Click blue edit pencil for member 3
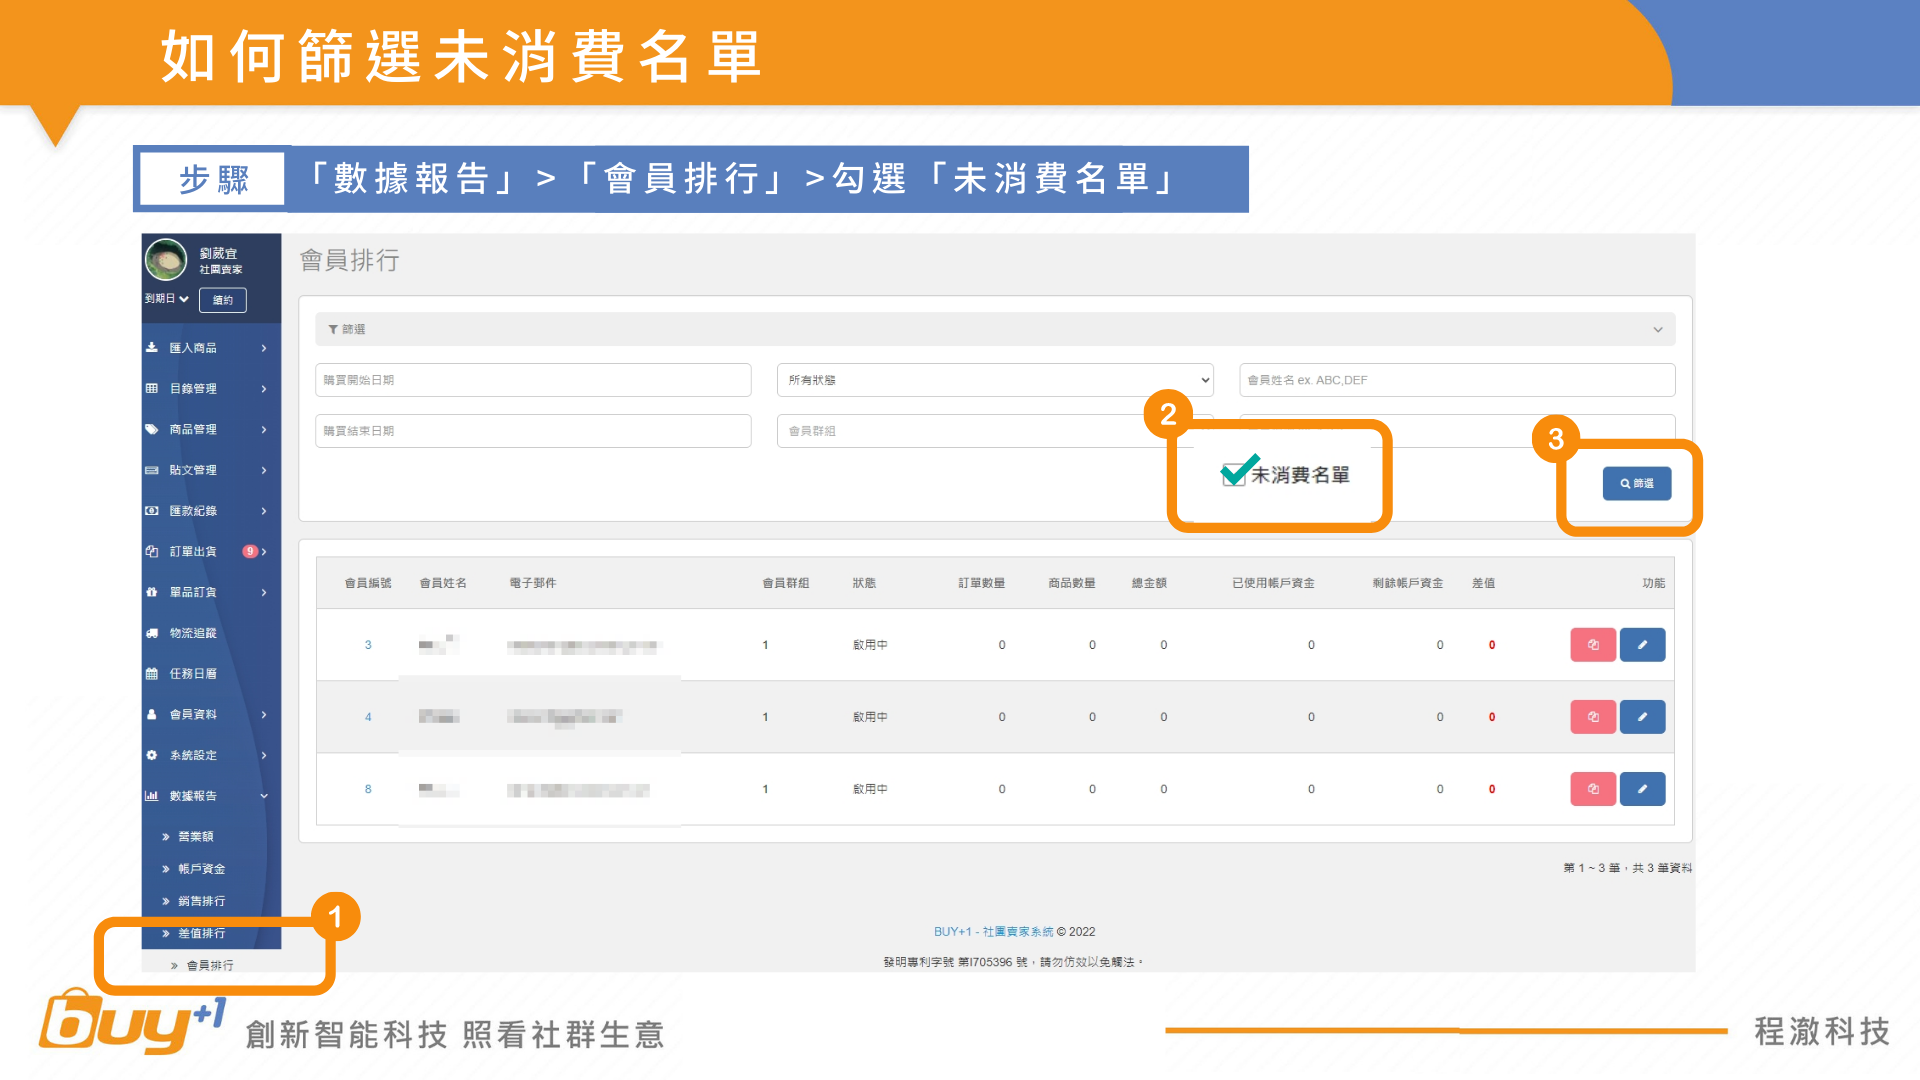 click(1642, 645)
